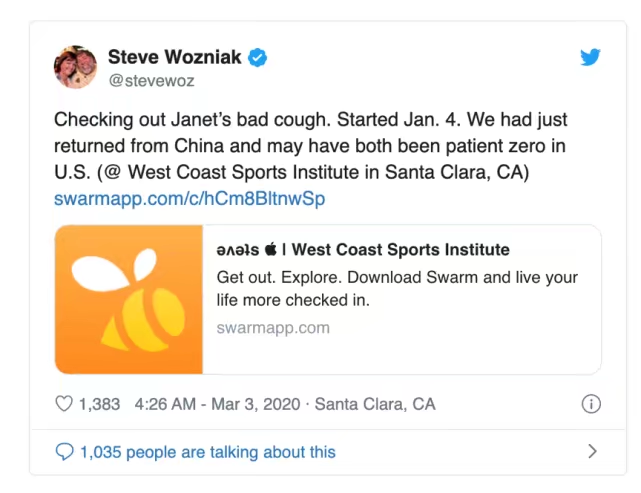This screenshot has height=493, width=641.
Task: Click the swarmapp.com domain in card
Action: (x=273, y=327)
